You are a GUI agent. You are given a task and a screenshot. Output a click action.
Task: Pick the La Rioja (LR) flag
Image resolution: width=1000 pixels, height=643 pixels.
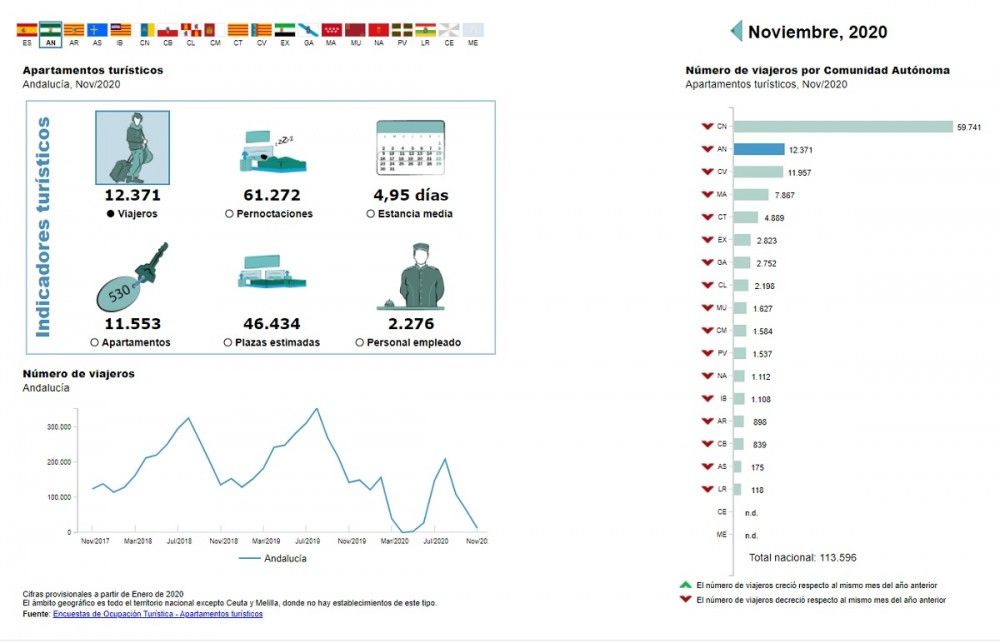(x=425, y=30)
